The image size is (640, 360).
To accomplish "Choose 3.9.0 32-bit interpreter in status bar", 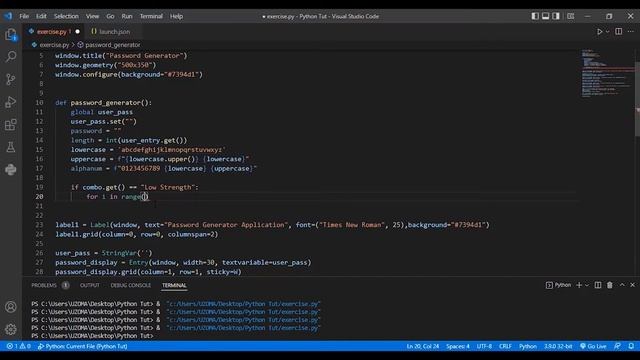I will pyautogui.click(x=558, y=346).
